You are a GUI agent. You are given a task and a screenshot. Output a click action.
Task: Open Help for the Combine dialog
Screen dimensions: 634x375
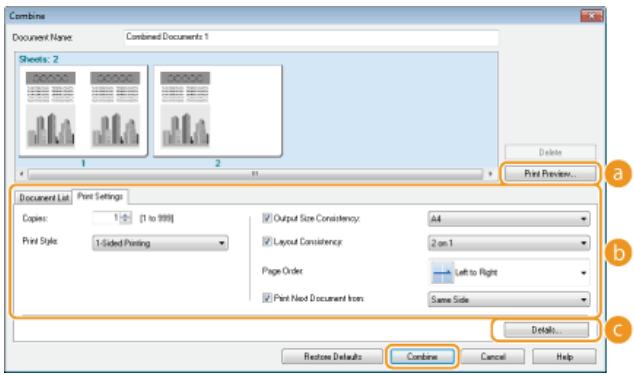564,356
